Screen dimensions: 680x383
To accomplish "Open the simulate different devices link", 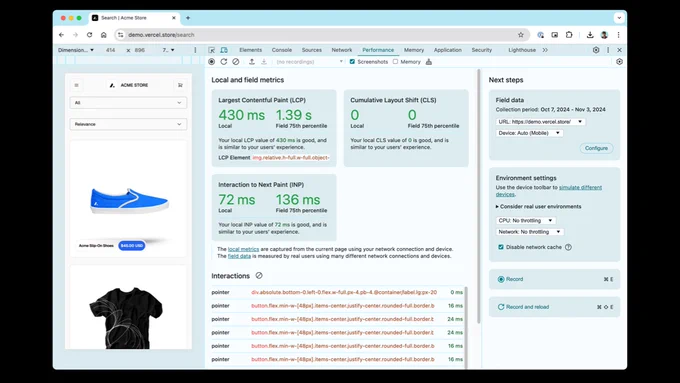I will pyautogui.click(x=549, y=191).
